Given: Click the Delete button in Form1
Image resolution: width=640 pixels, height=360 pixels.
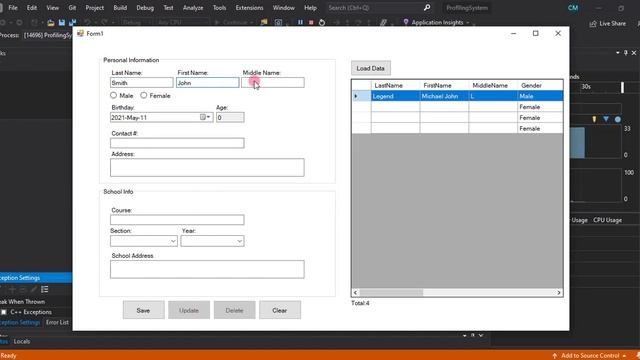Looking at the screenshot, I should click(234, 310).
